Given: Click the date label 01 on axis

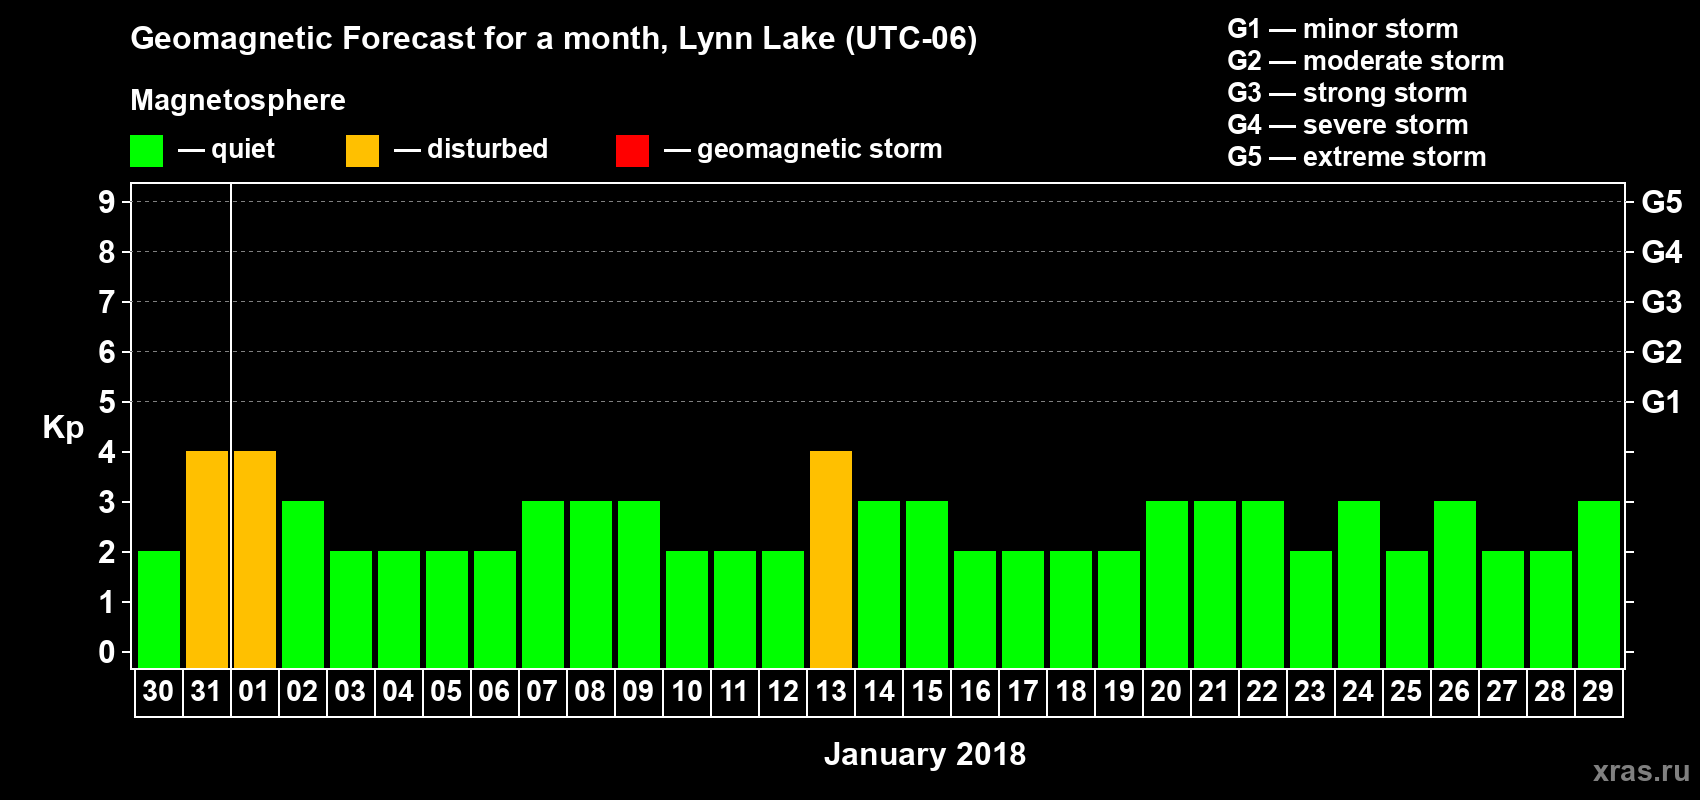Looking at the screenshot, I should point(254,692).
